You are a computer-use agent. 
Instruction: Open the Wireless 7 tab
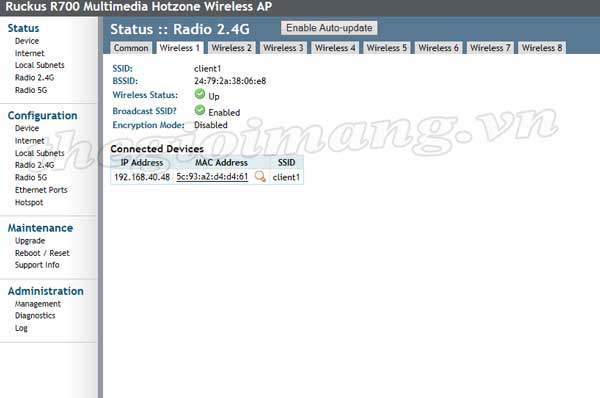click(x=490, y=48)
